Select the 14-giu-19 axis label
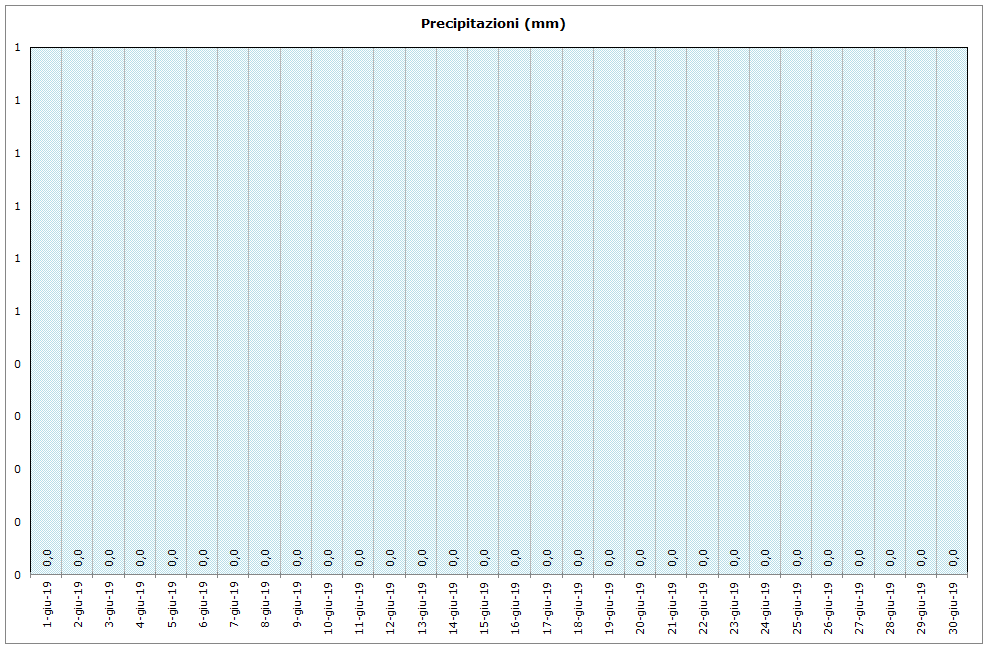Image resolution: width=986 pixels, height=647 pixels. click(453, 607)
